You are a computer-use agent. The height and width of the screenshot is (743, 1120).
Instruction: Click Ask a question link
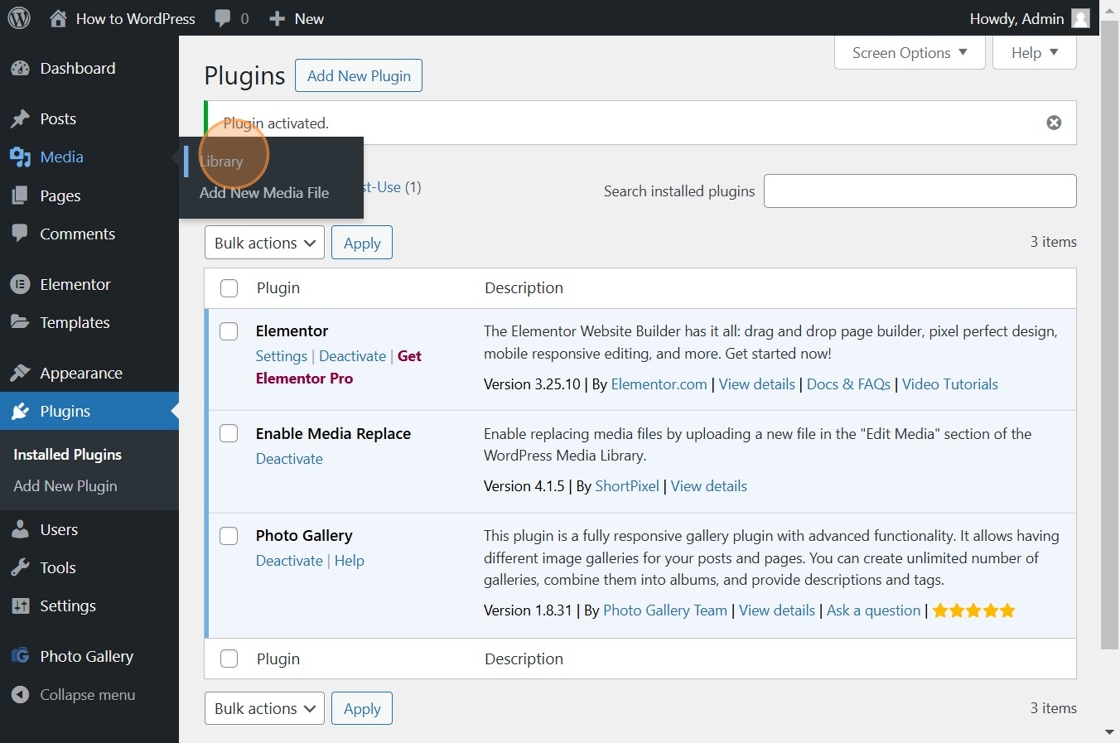click(x=874, y=611)
